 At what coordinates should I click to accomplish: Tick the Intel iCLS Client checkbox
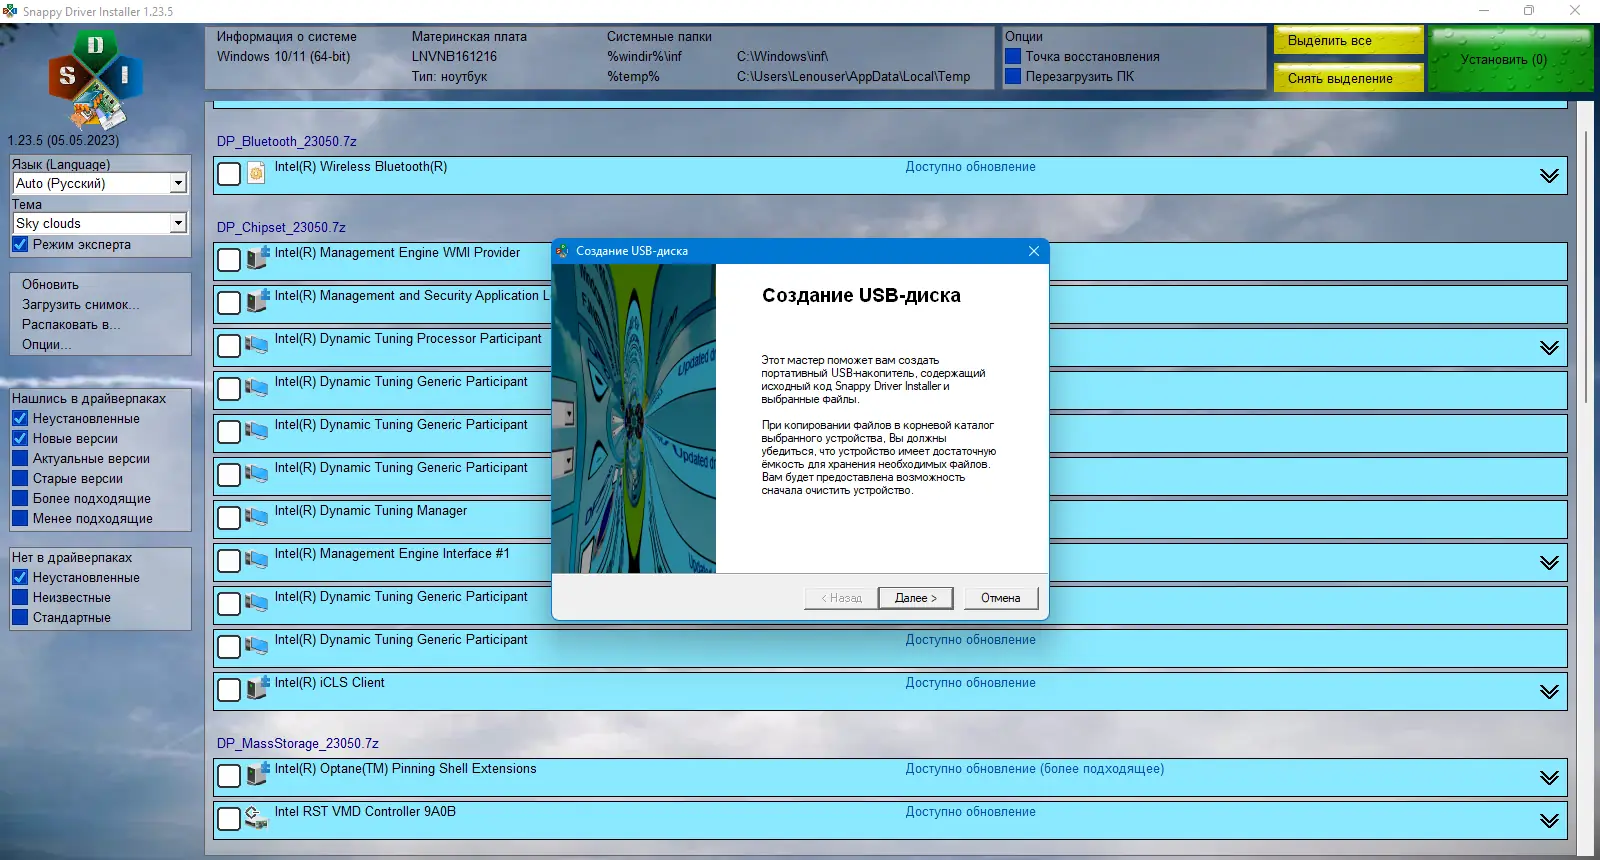tap(229, 690)
